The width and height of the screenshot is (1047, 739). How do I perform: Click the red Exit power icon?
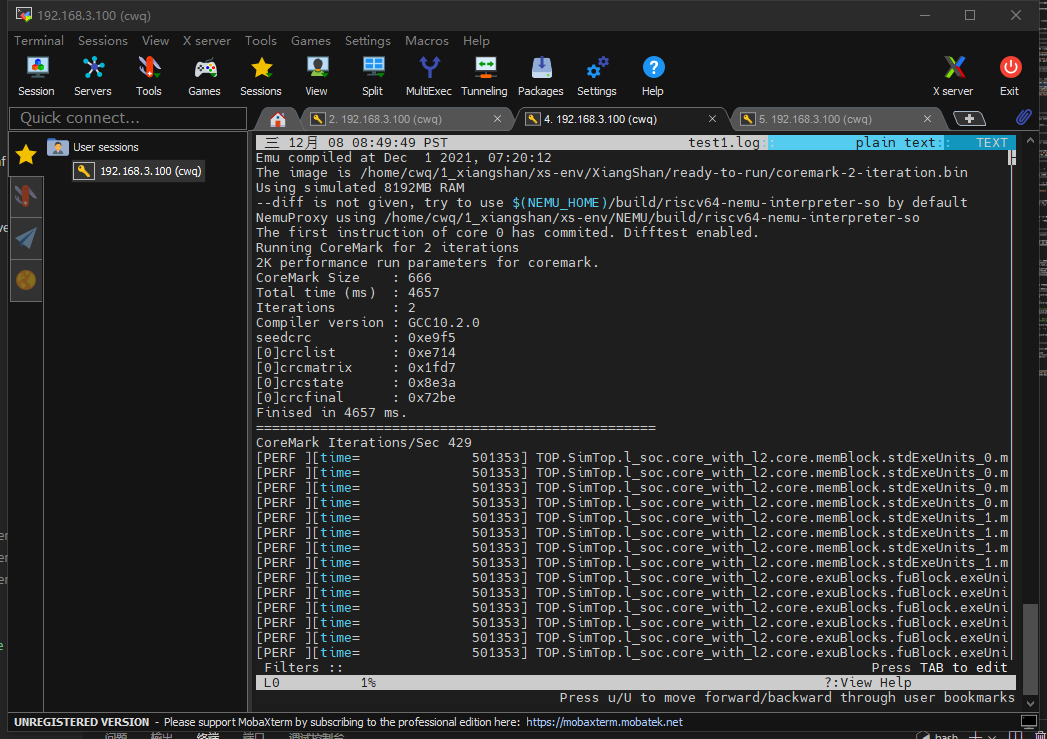1010,77
